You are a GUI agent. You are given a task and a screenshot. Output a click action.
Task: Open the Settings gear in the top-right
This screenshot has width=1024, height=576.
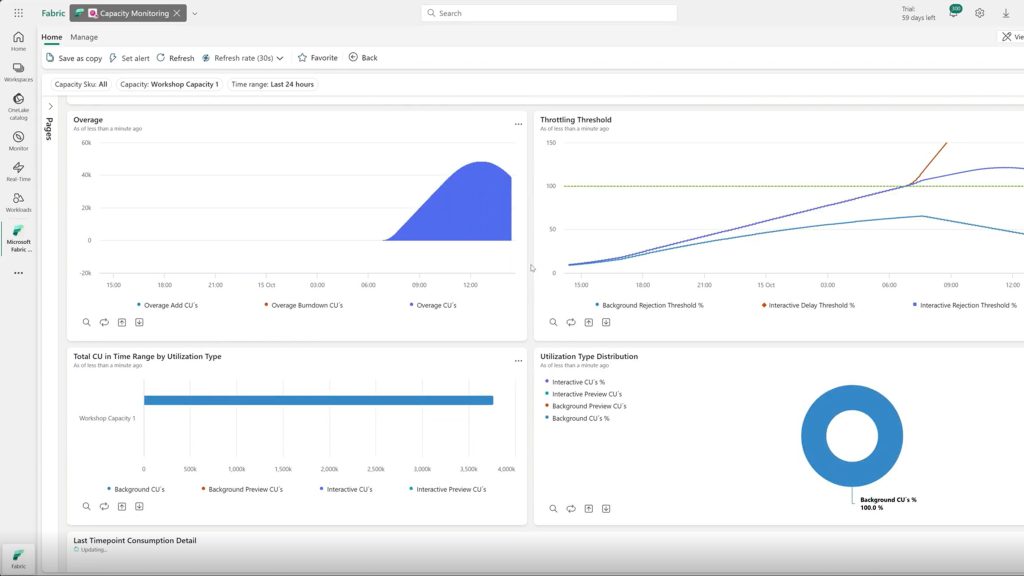pyautogui.click(x=979, y=12)
